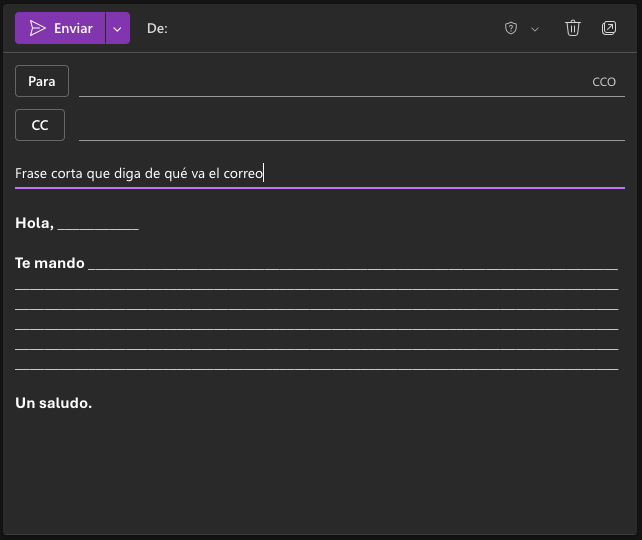Discard the draft with the trash icon

573,28
